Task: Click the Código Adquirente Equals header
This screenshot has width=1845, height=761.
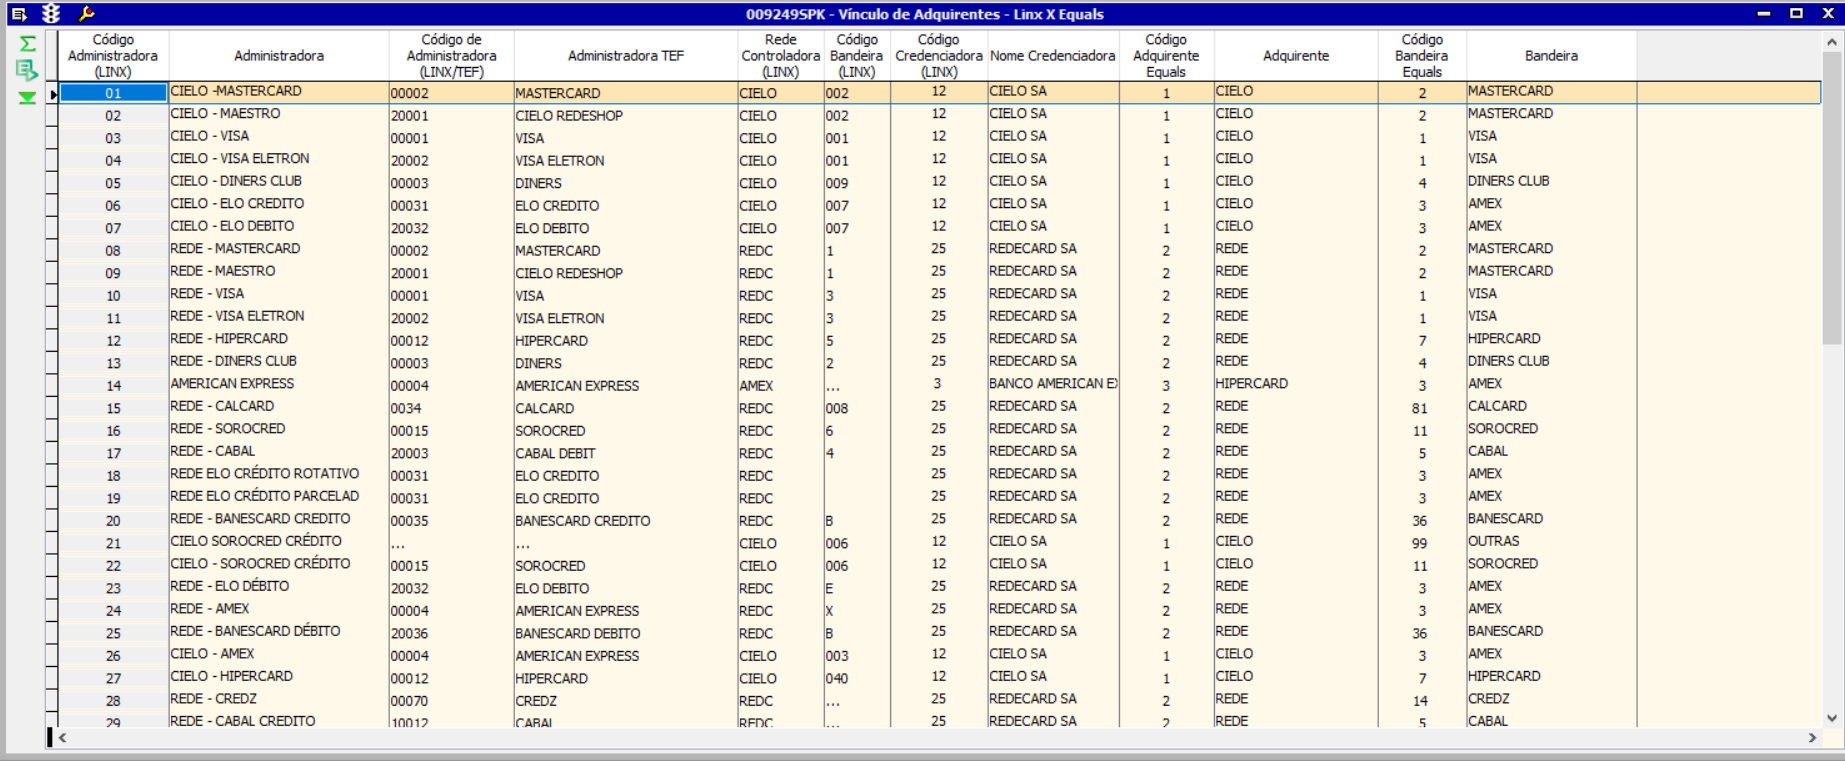Action: pos(1166,56)
